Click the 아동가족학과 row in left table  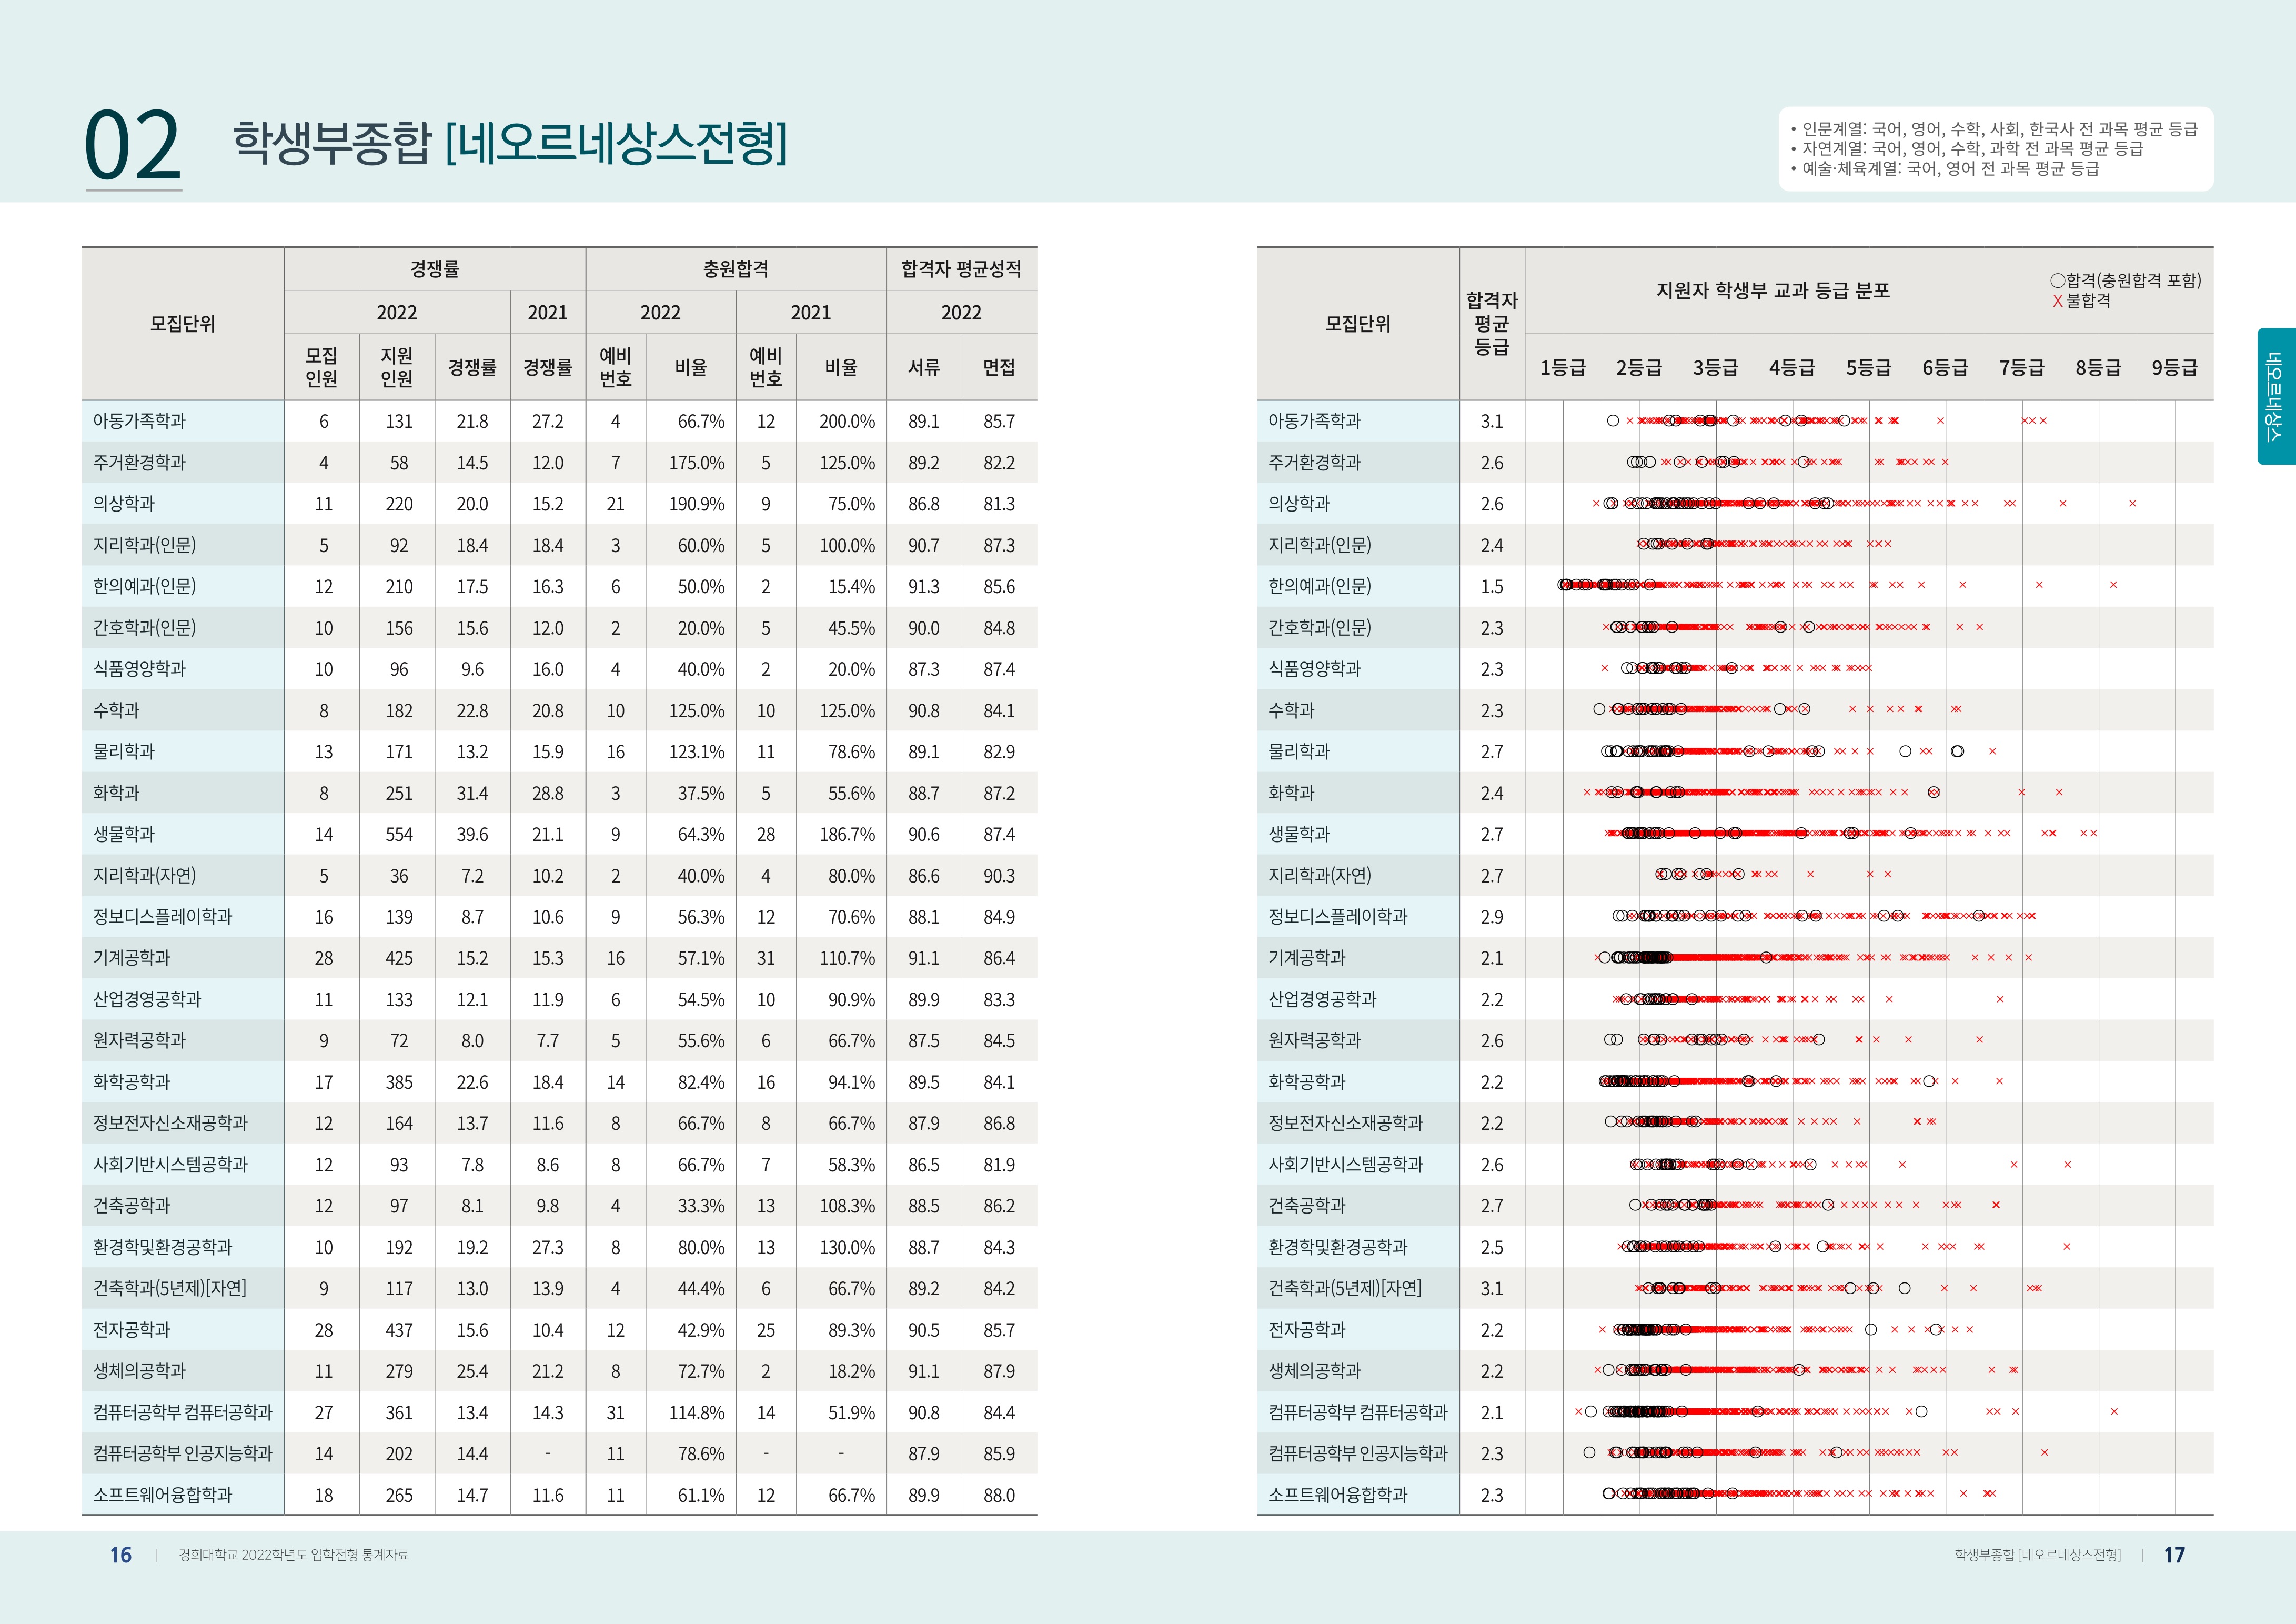click(139, 421)
